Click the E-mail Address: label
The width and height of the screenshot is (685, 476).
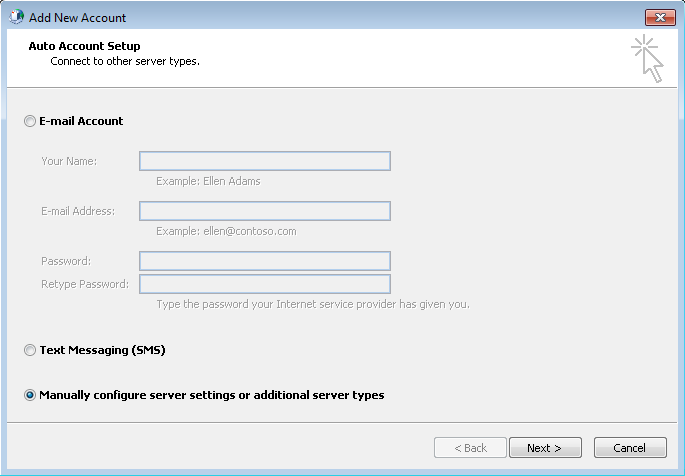click(x=78, y=211)
